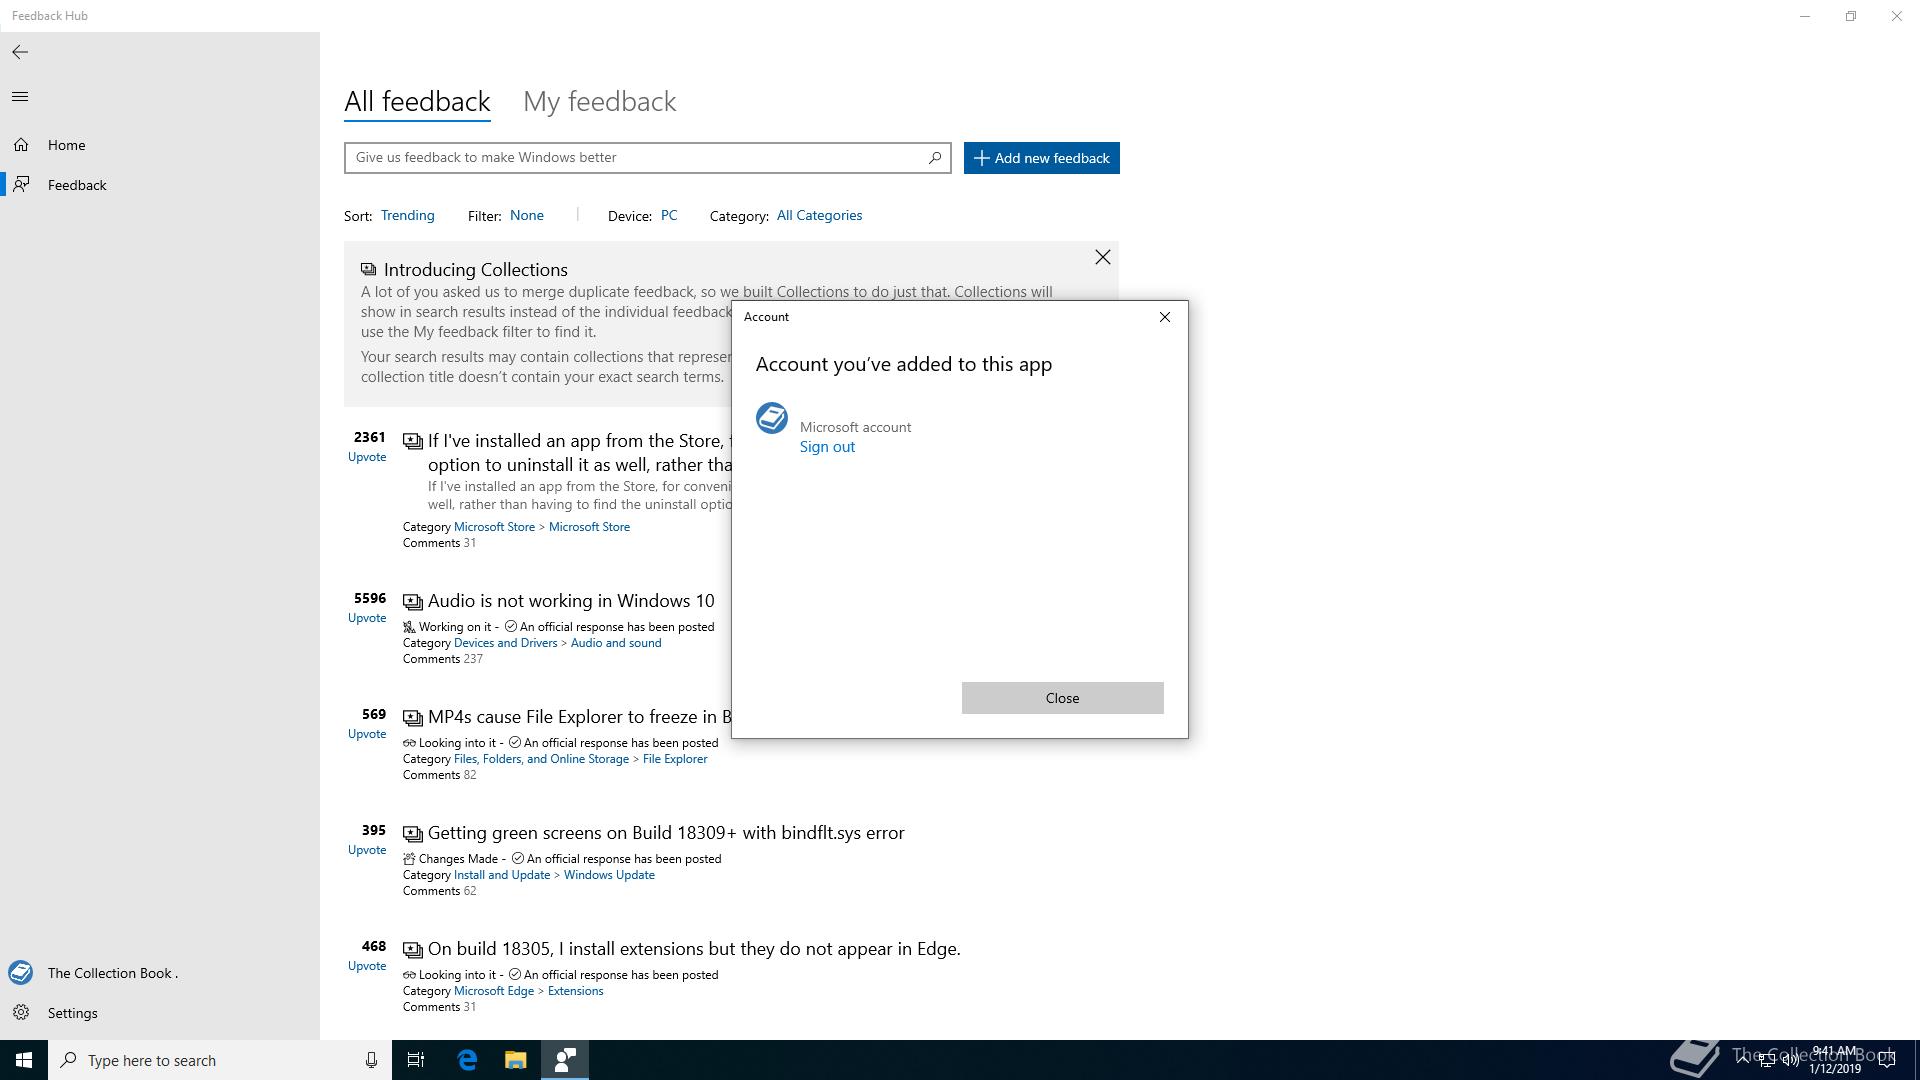The height and width of the screenshot is (1080, 1920).
Task: Open the Edge extensions do not appear feedback
Action: tap(694, 949)
